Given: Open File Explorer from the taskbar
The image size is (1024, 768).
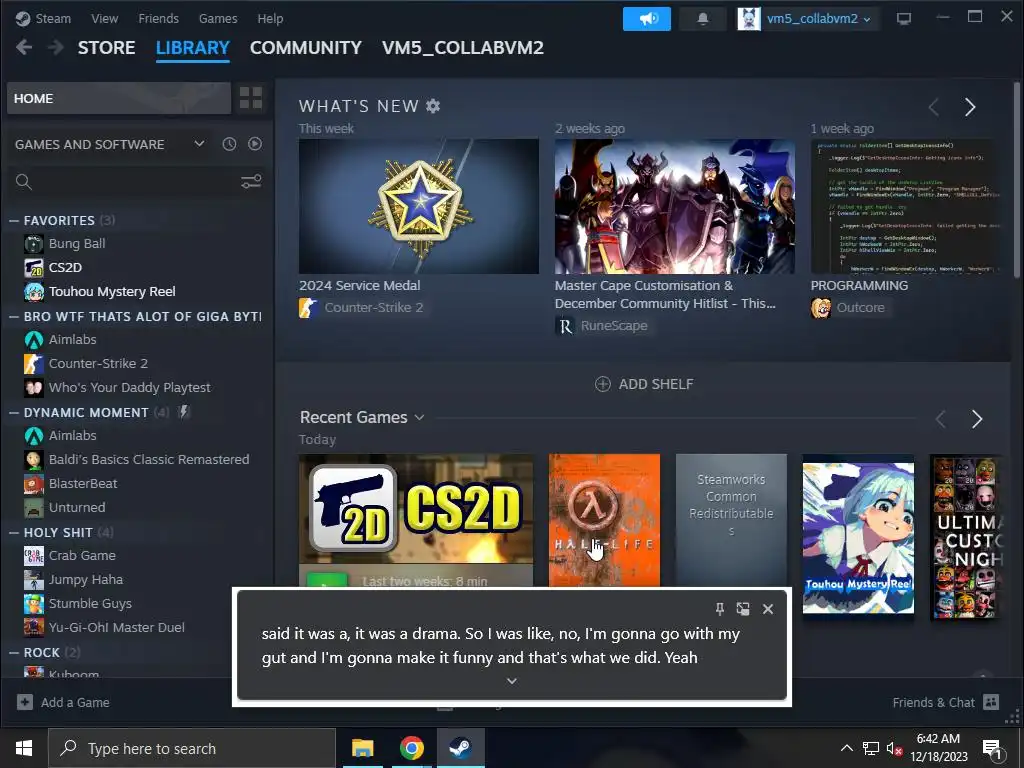Looking at the screenshot, I should 362,748.
